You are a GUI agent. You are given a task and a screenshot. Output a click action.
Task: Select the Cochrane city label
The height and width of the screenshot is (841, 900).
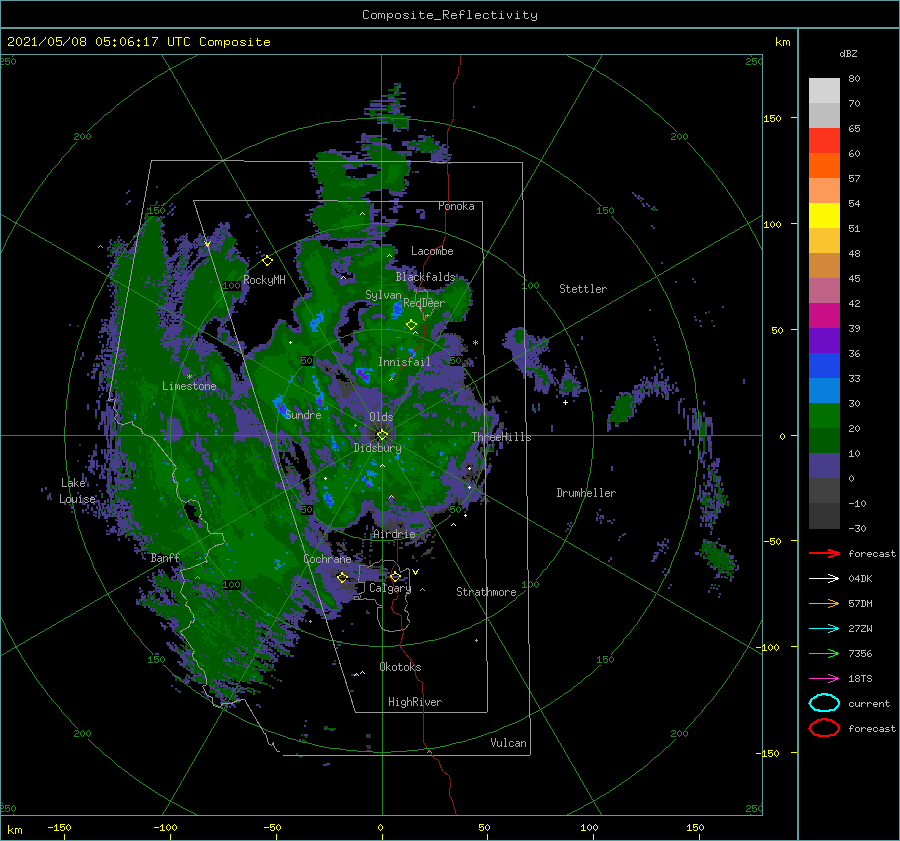pos(327,559)
